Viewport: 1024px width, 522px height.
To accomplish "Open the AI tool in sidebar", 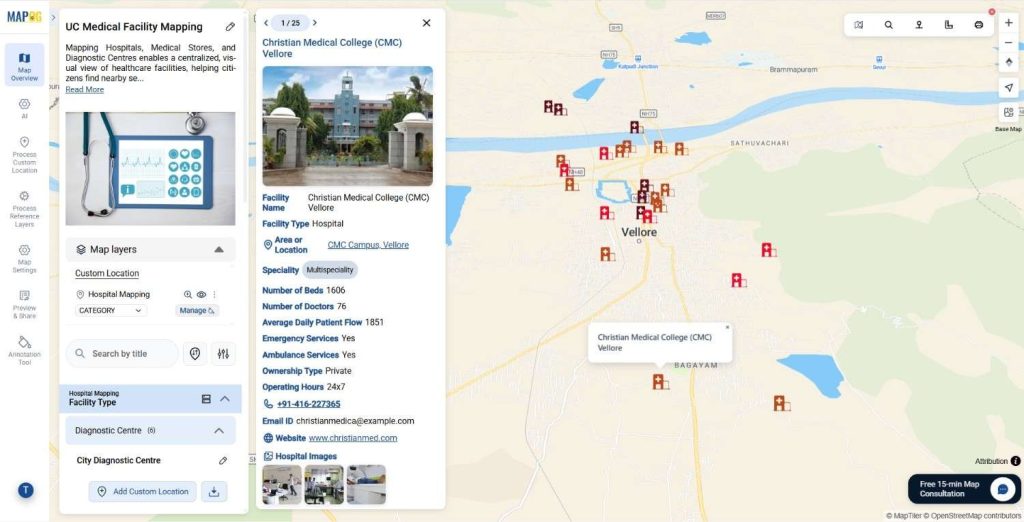I will pos(24,108).
